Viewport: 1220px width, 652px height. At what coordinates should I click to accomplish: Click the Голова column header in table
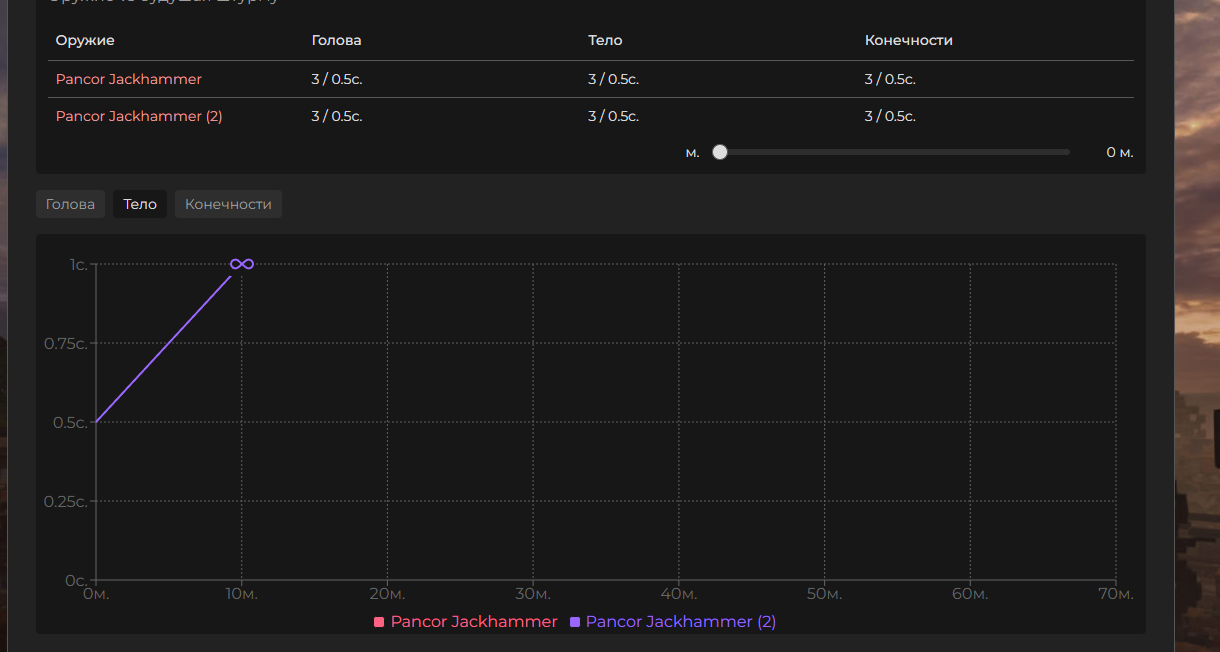click(336, 41)
